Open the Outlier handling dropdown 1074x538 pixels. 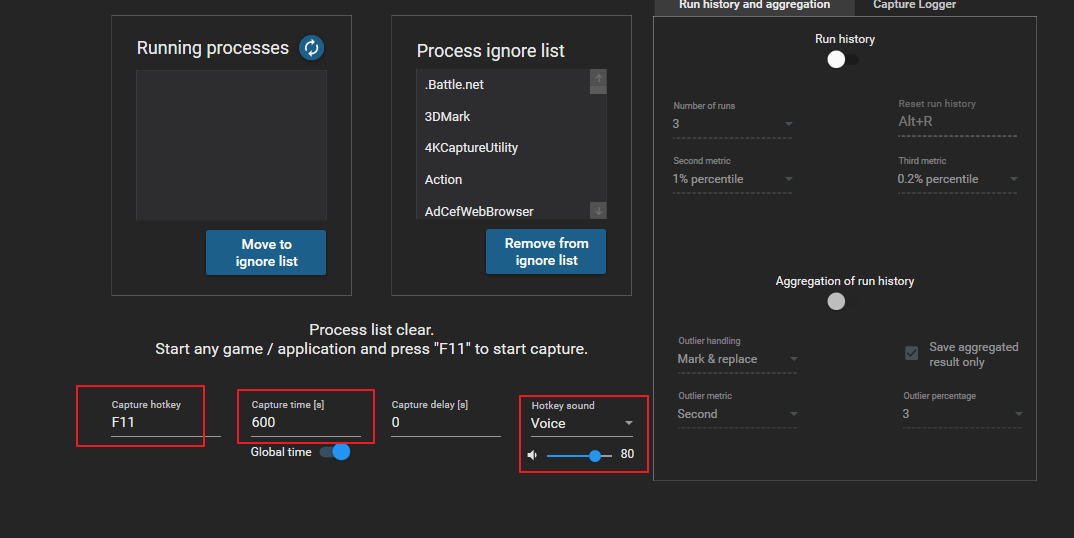click(737, 359)
